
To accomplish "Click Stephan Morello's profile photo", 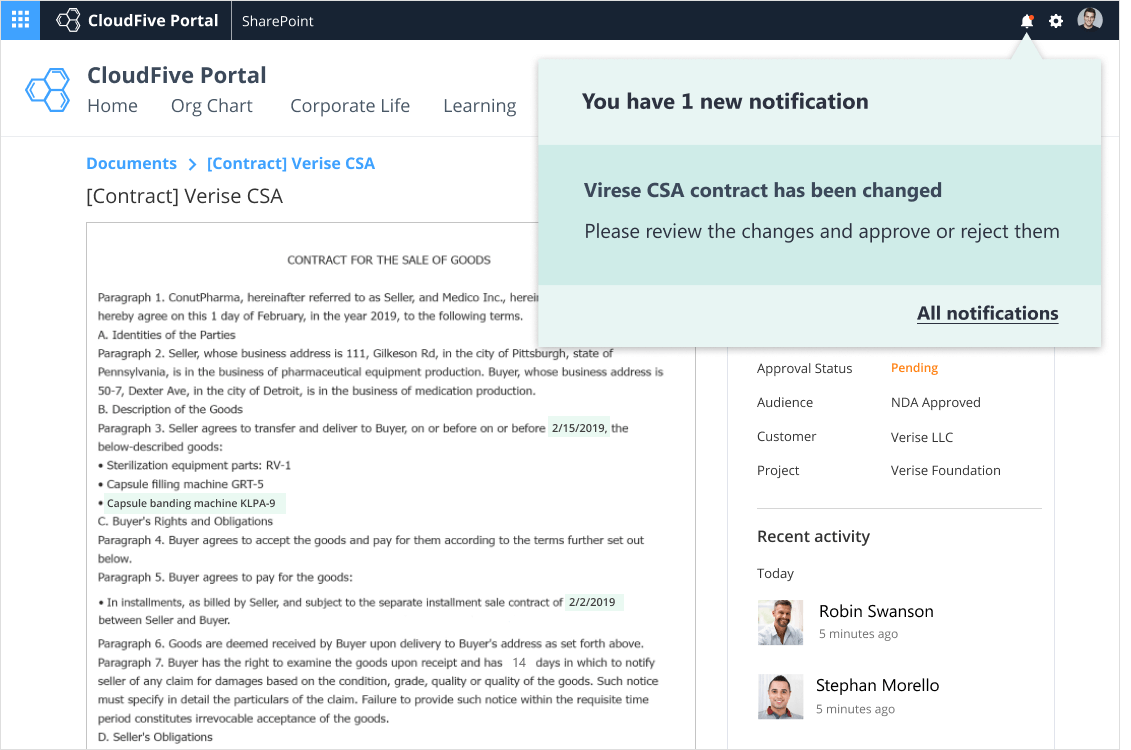I will 780,697.
